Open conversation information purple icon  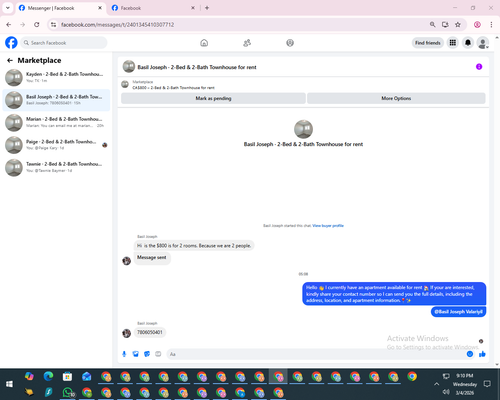click(x=479, y=67)
